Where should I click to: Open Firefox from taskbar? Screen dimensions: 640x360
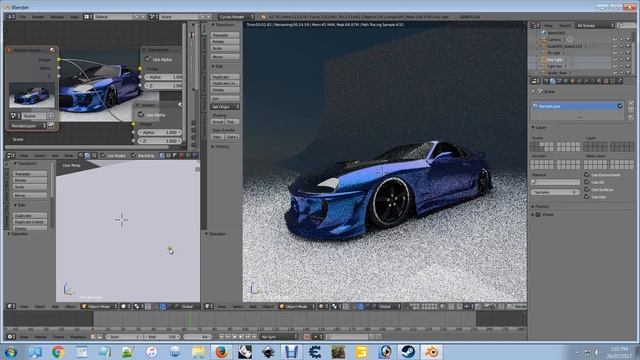(221, 352)
